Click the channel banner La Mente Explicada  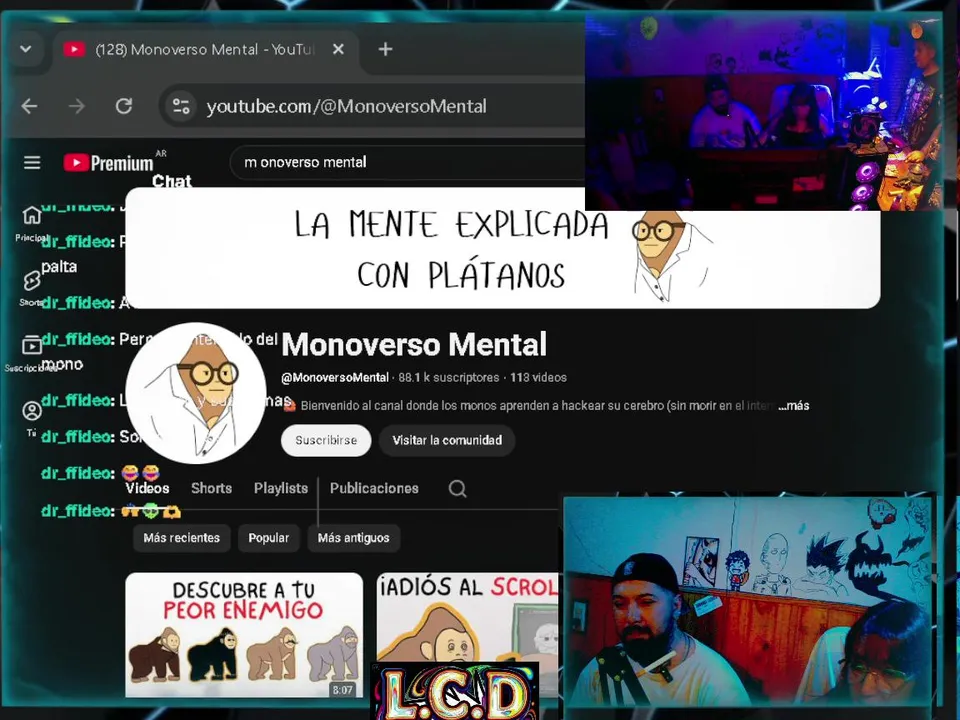coord(502,248)
